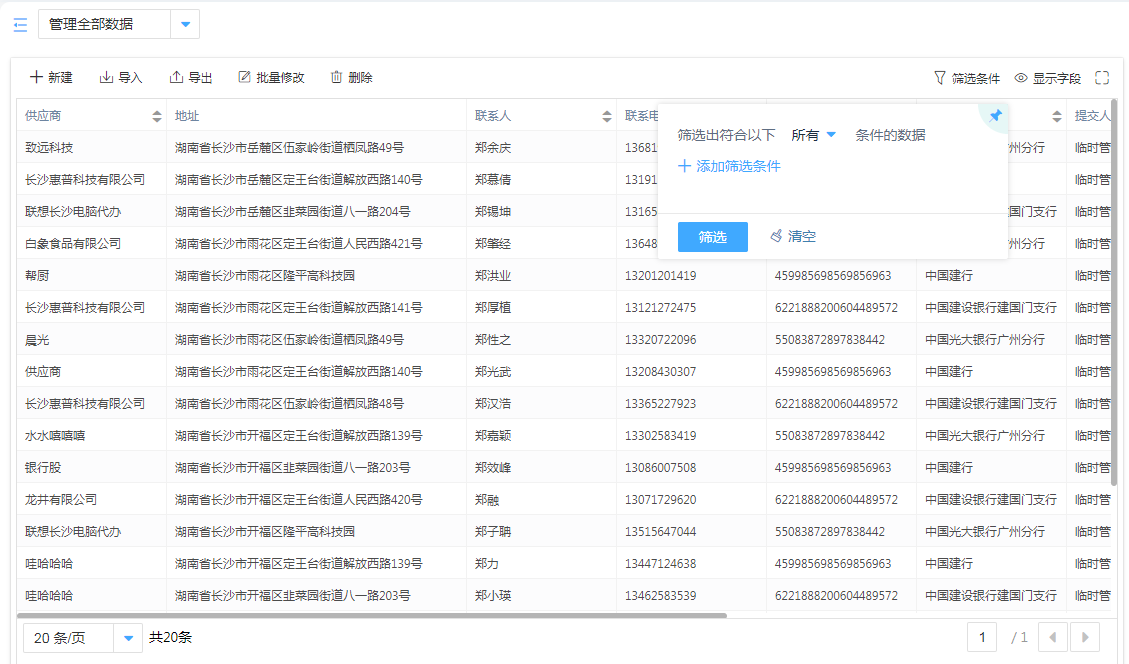Screen dimensions: 1129x664
Task: Expand the 所有 condition dropdown
Action: point(813,135)
